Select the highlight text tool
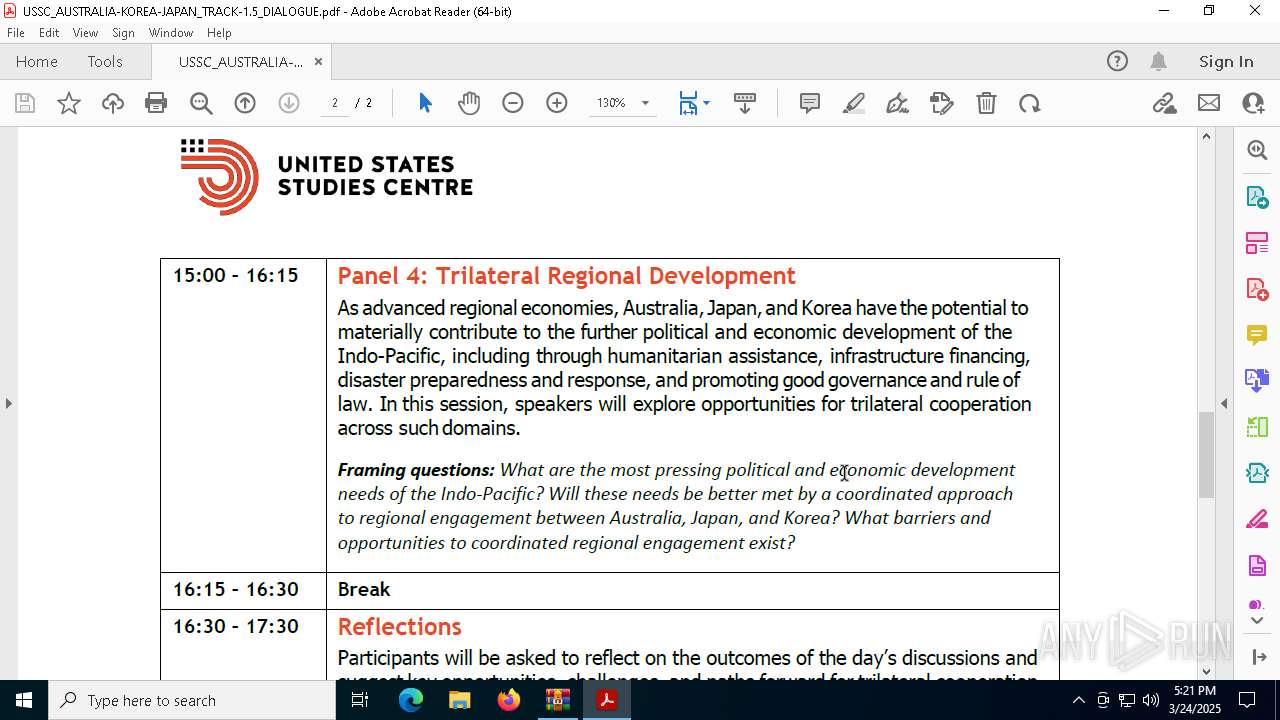The width and height of the screenshot is (1280, 720). point(854,103)
